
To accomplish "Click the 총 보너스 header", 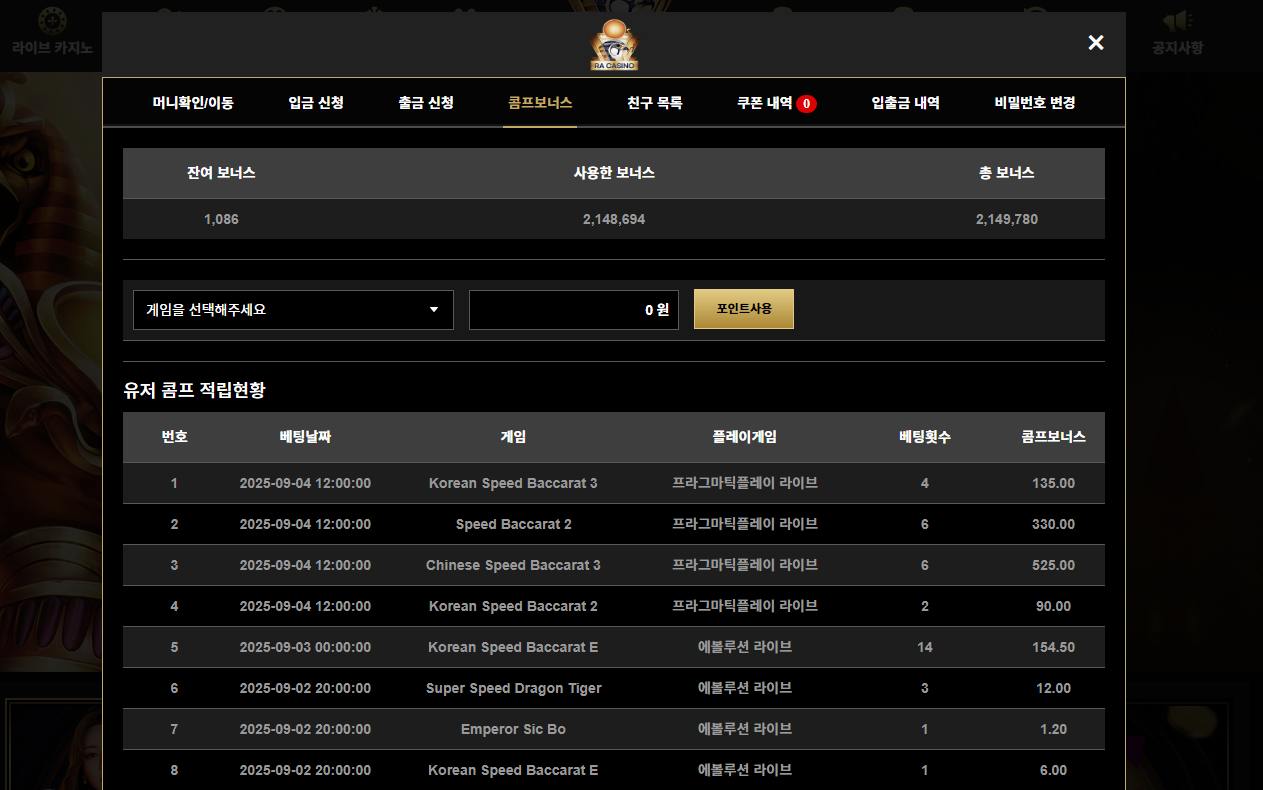I will click(1007, 173).
